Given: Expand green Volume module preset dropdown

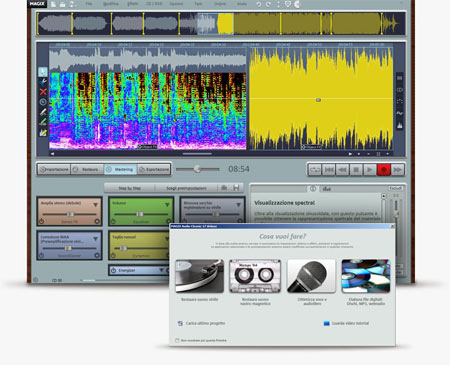Looking at the screenshot, I should pos(167,204).
